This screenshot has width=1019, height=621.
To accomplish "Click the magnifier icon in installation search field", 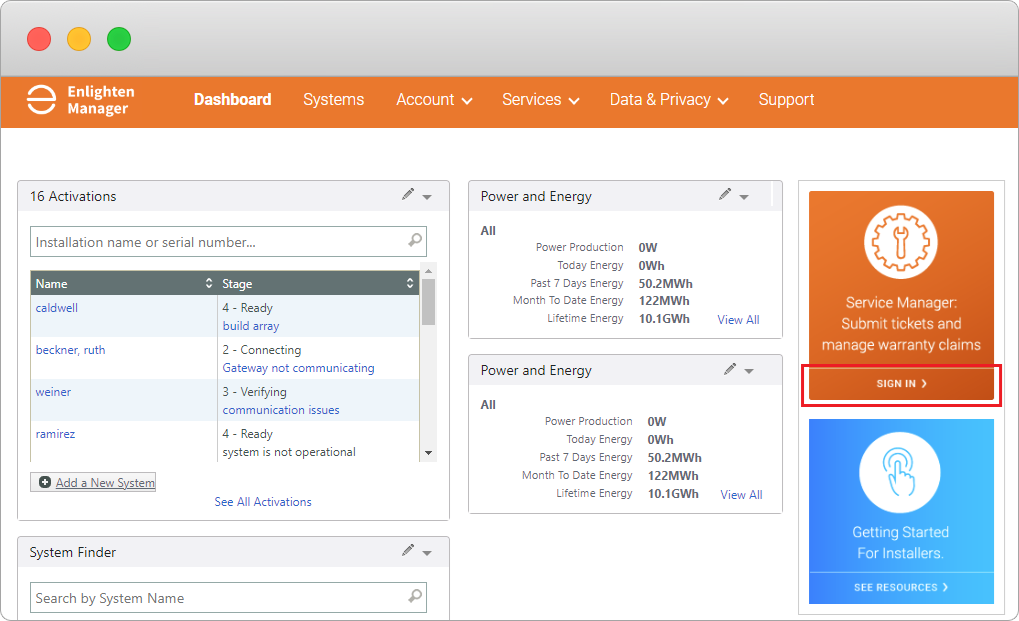I will pos(414,241).
